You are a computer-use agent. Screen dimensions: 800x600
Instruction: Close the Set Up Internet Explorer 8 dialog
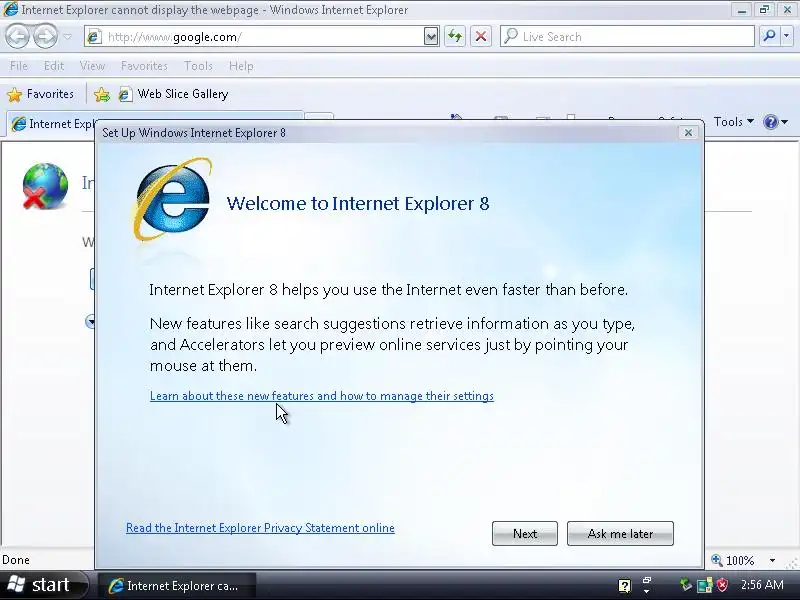tap(688, 133)
